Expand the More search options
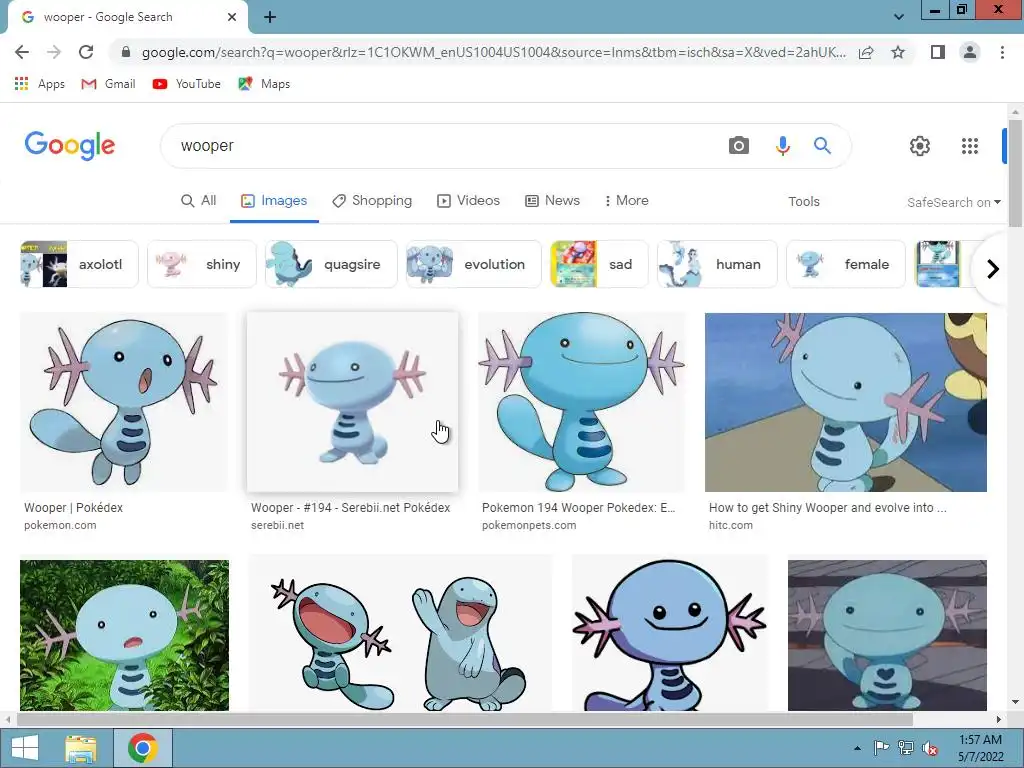This screenshot has width=1024, height=768. point(626,200)
